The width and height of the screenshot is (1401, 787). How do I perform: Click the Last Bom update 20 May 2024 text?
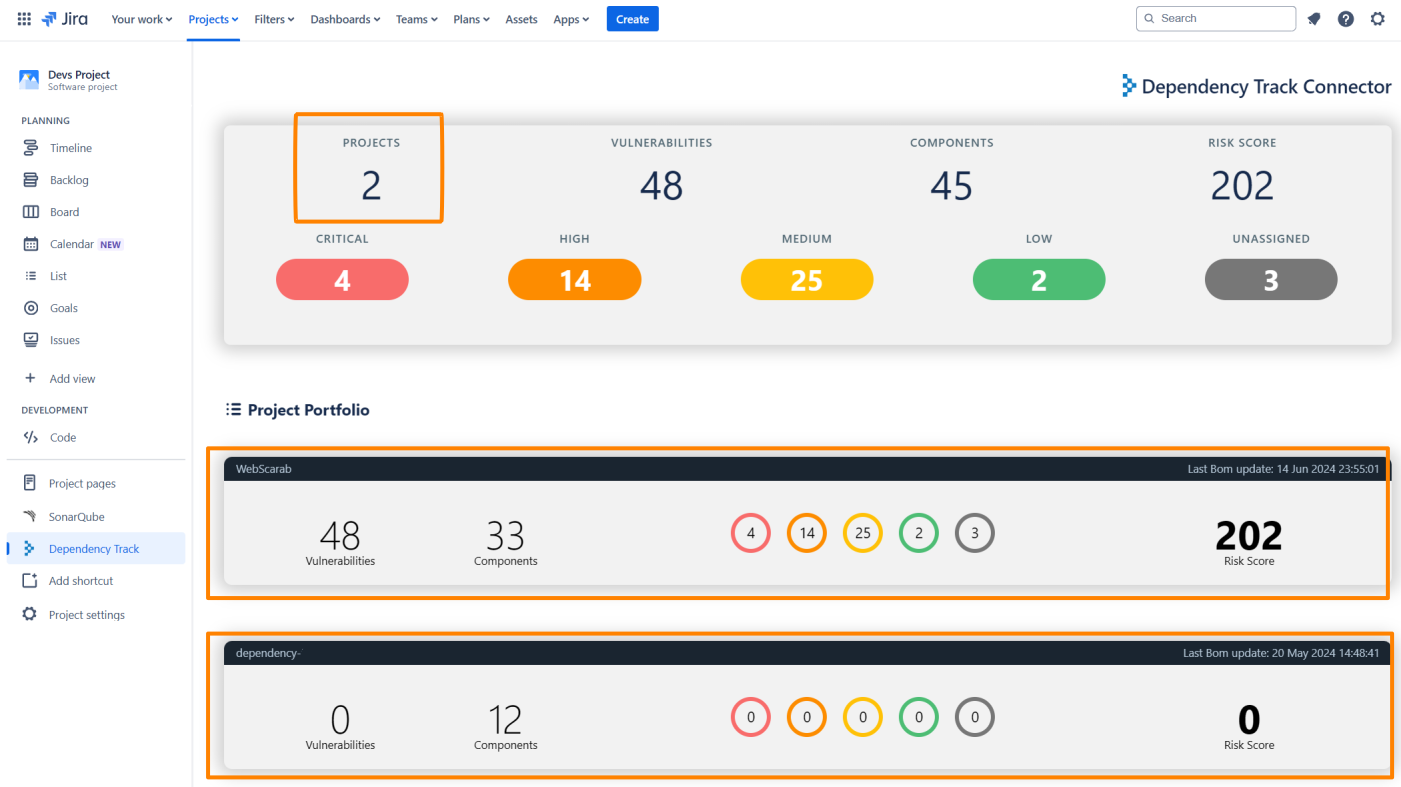[1281, 653]
